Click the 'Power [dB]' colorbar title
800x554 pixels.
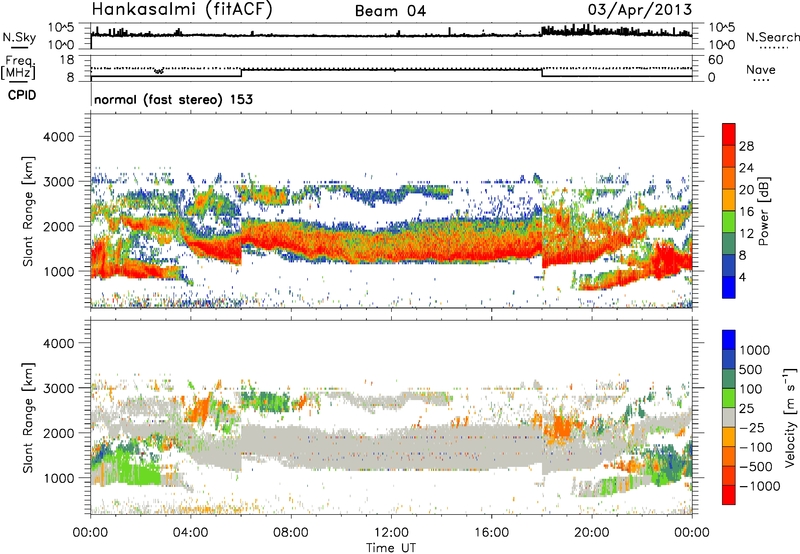763,211
